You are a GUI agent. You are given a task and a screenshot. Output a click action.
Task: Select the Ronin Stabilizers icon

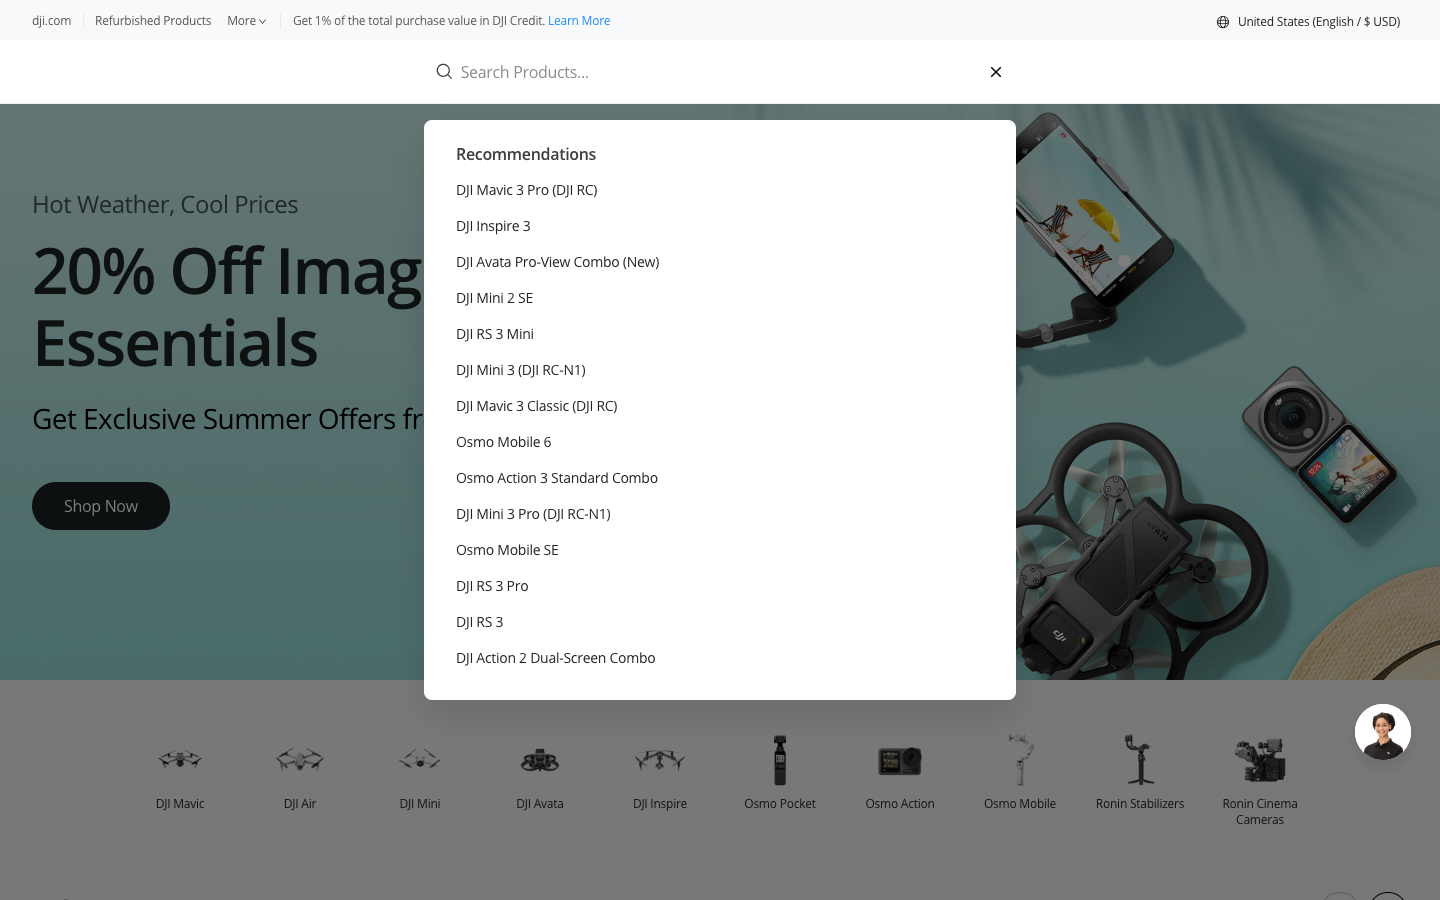(x=1140, y=760)
